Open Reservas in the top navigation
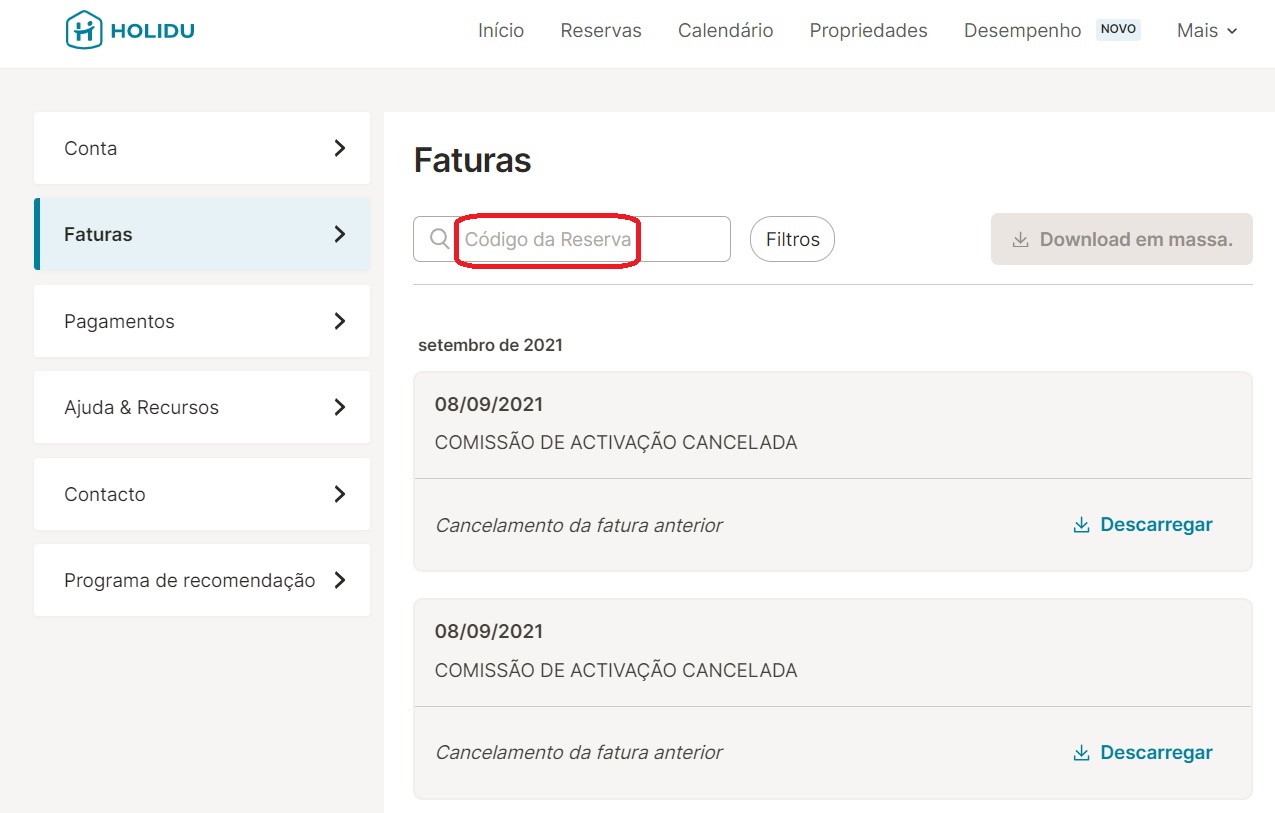The height and width of the screenshot is (813, 1275). (x=601, y=31)
